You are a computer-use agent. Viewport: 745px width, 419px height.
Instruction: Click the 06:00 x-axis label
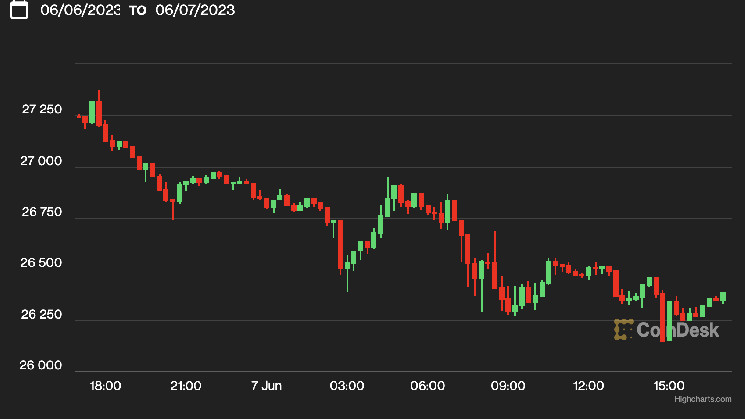[x=427, y=385]
